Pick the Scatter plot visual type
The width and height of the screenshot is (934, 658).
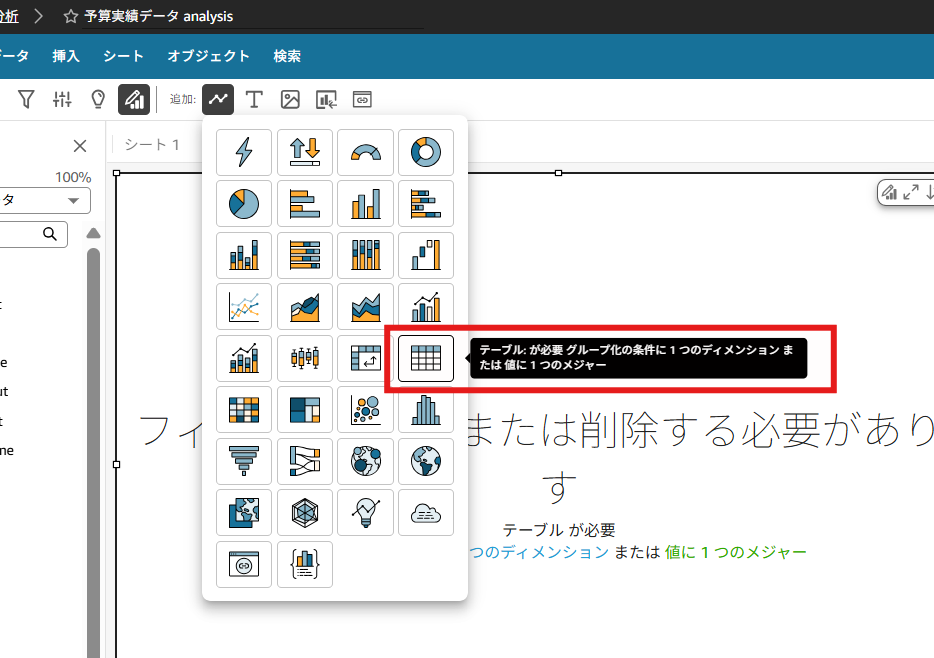[365, 410]
